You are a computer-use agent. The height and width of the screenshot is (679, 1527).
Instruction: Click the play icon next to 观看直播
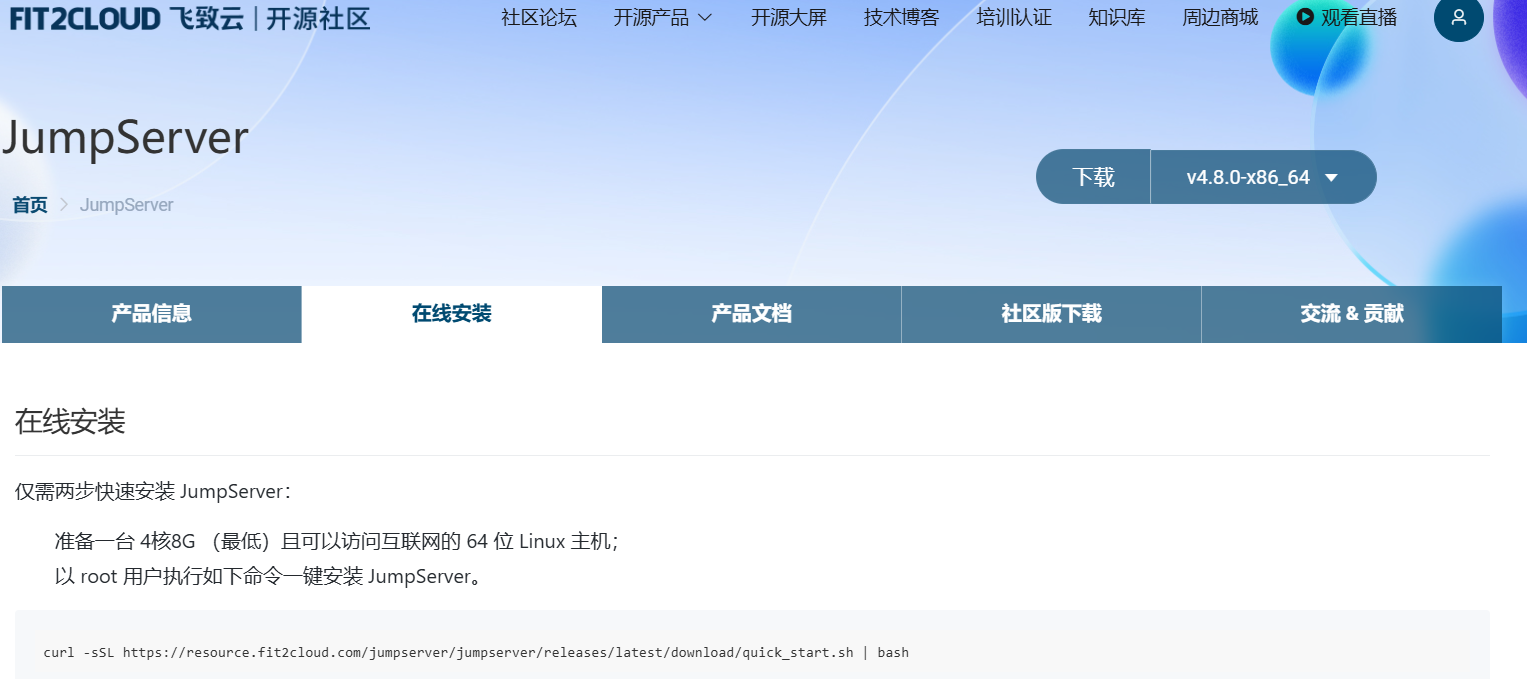(x=1303, y=16)
